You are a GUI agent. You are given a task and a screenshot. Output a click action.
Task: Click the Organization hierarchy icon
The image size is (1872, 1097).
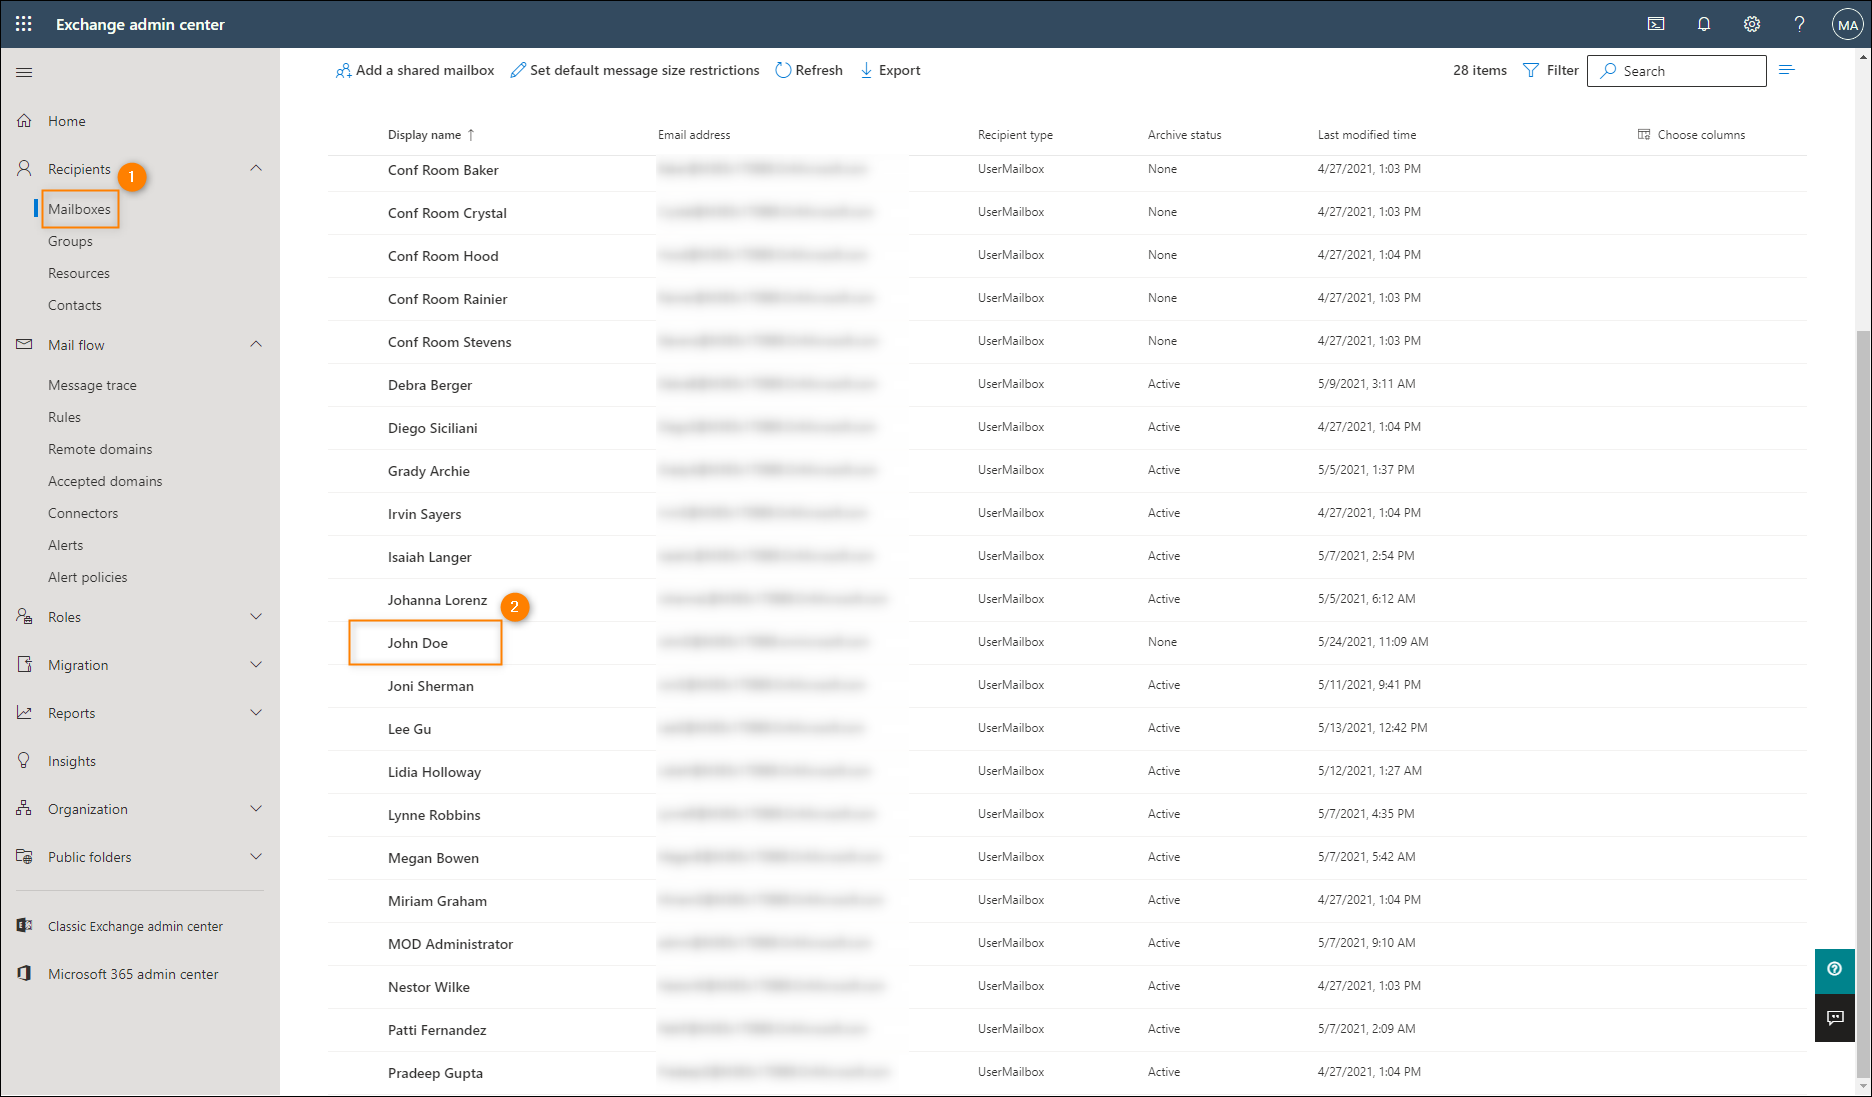tap(24, 808)
